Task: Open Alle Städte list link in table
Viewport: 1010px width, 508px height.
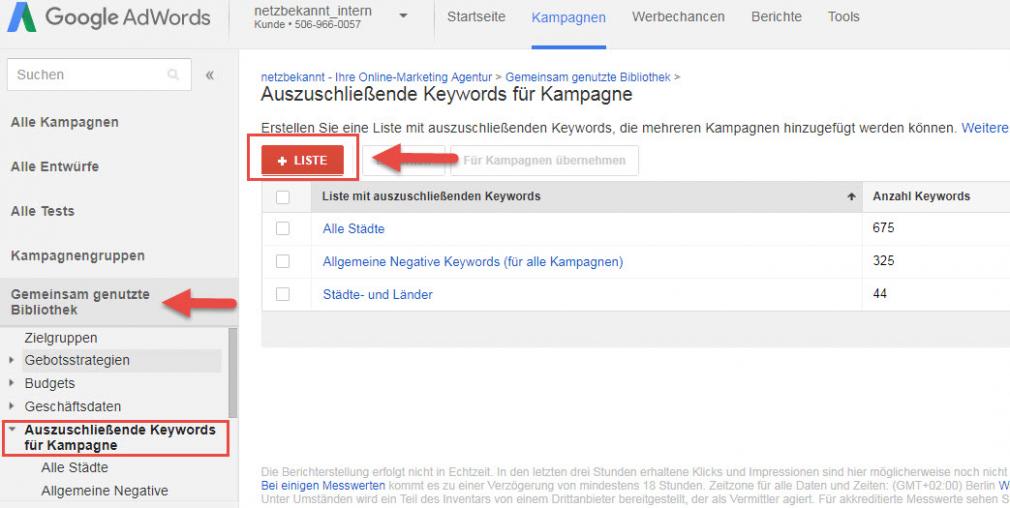Action: tap(354, 229)
